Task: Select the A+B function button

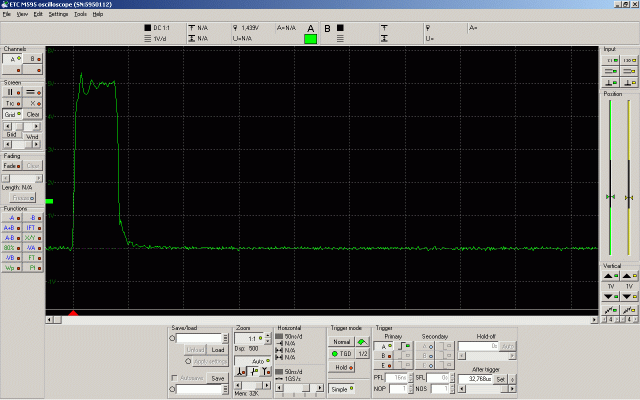Action: pyautogui.click(x=12, y=229)
